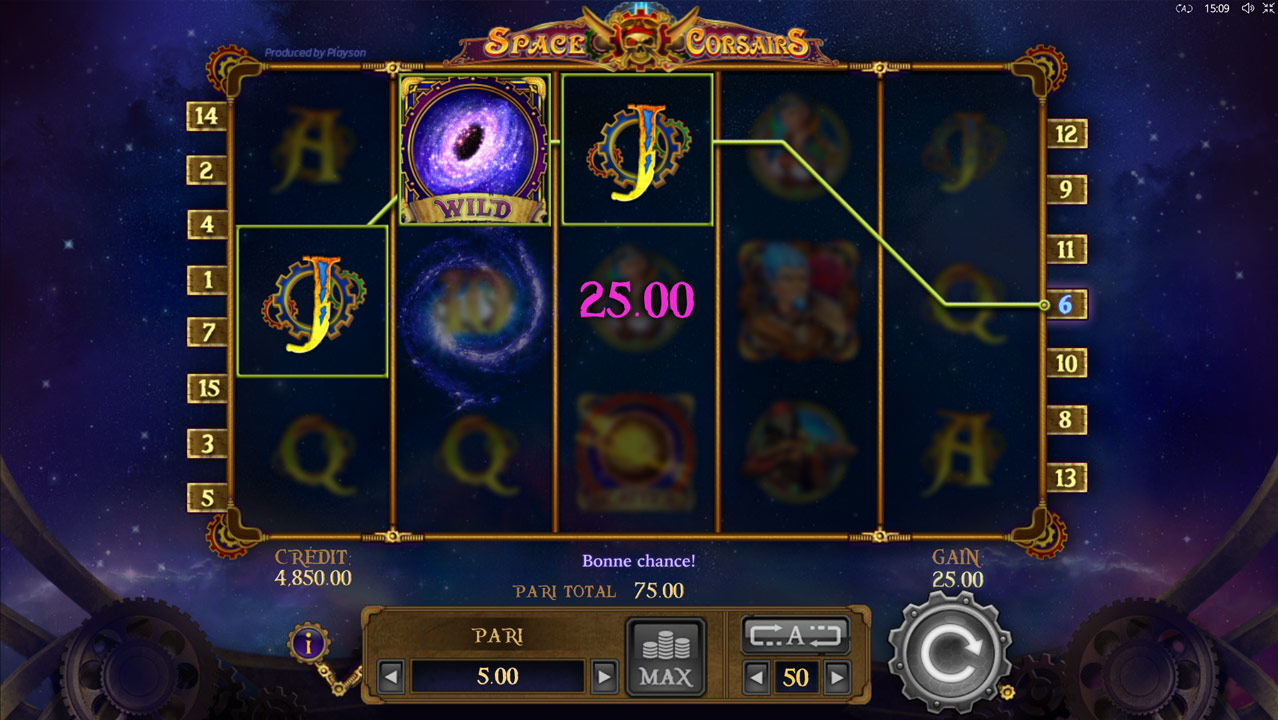Click the system clock showing 15:09
1278x720 pixels.
point(1217,8)
